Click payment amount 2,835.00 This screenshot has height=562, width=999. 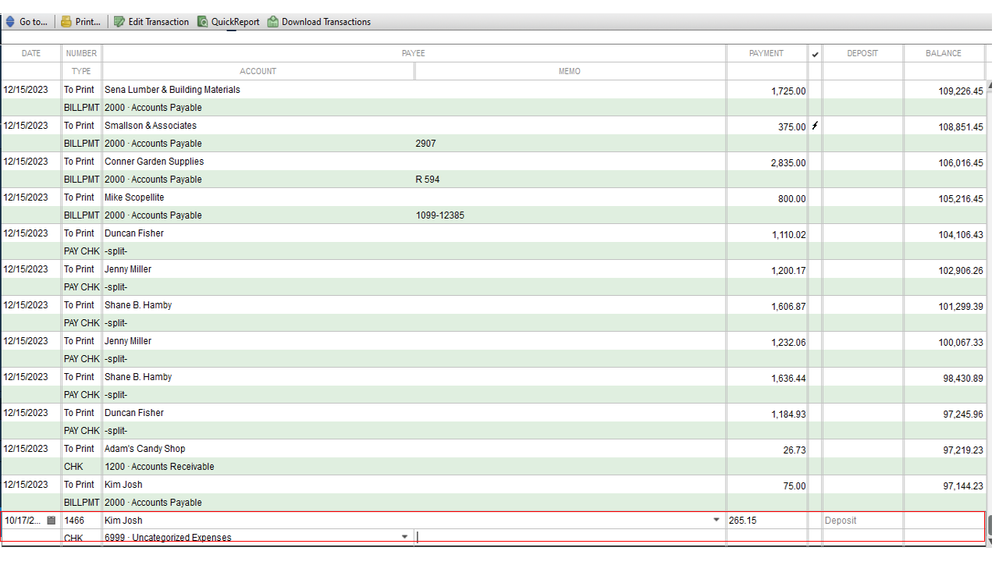coord(788,163)
